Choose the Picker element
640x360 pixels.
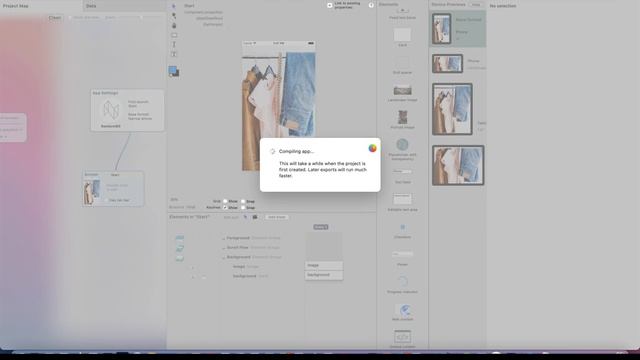(x=402, y=258)
